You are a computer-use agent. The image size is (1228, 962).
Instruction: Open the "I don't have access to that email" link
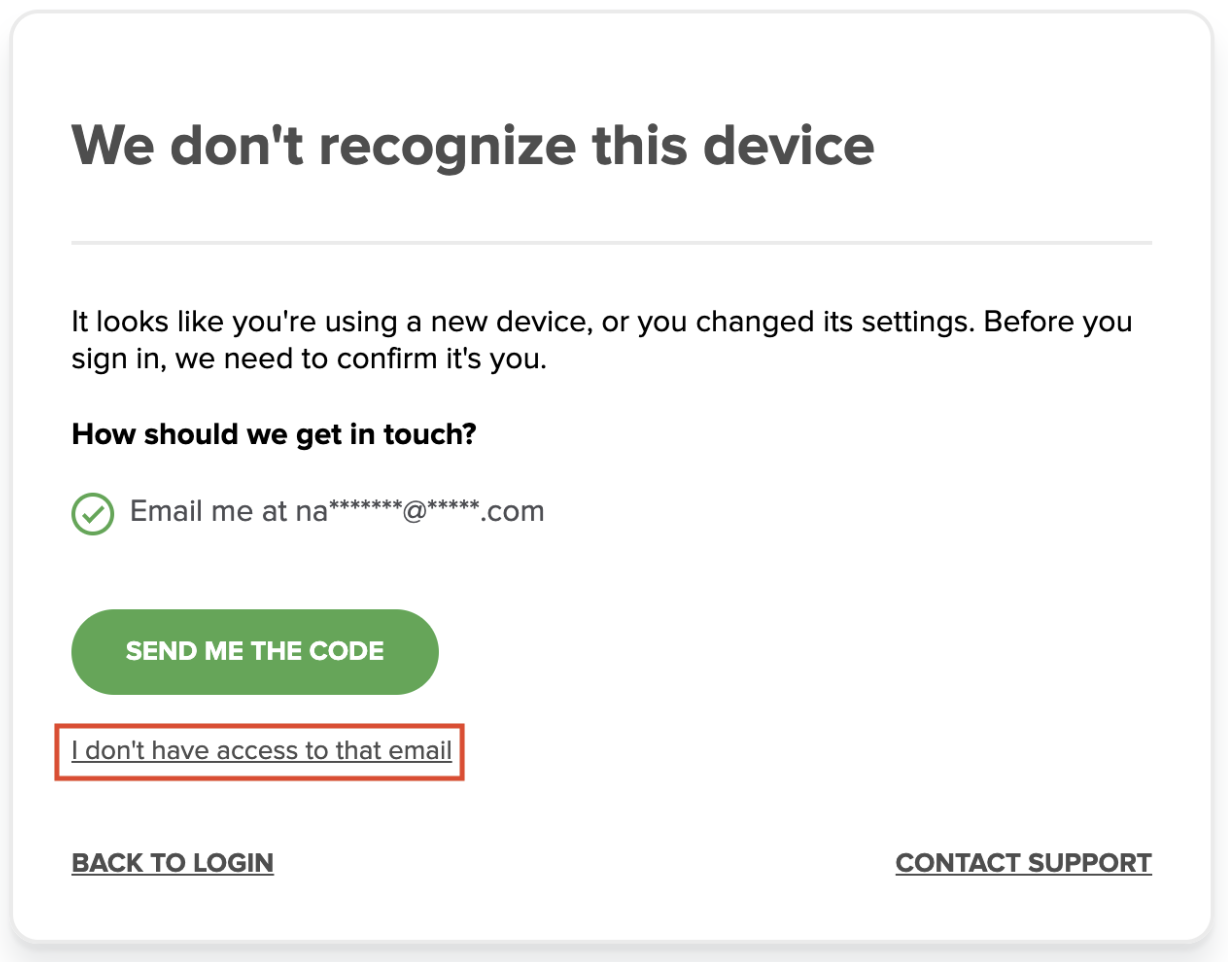(x=262, y=749)
